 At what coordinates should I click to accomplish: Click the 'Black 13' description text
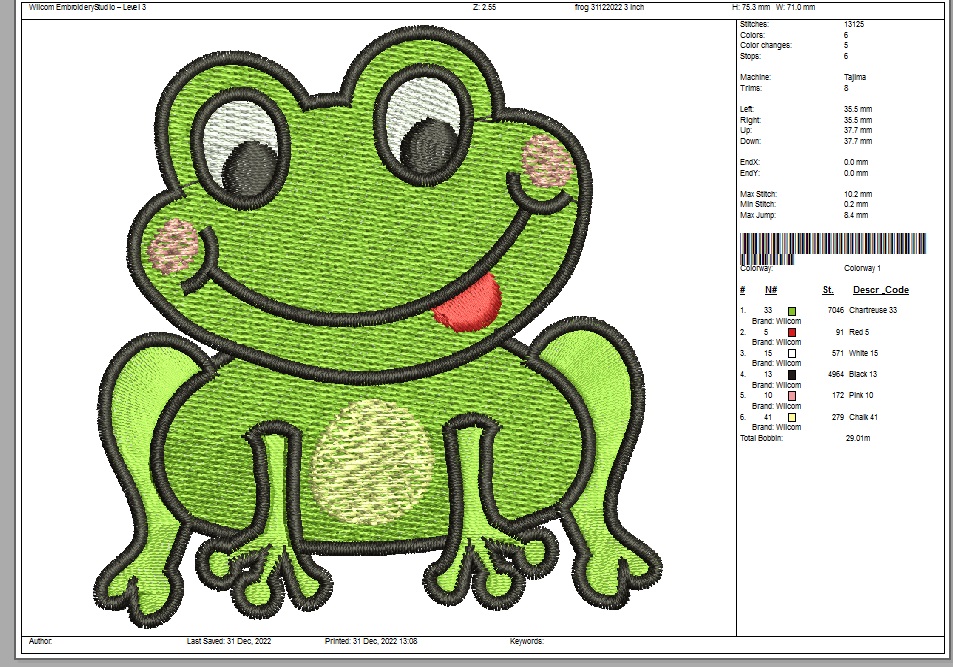click(862, 375)
